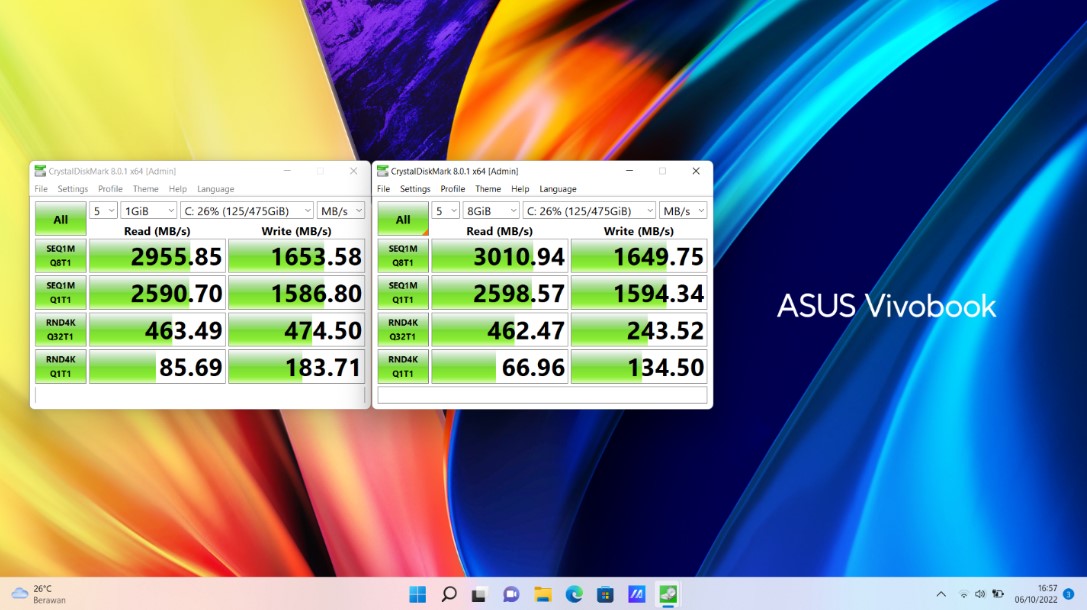Close the right CrystalDiskMark window
The width and height of the screenshot is (1087, 610).
click(x=696, y=171)
